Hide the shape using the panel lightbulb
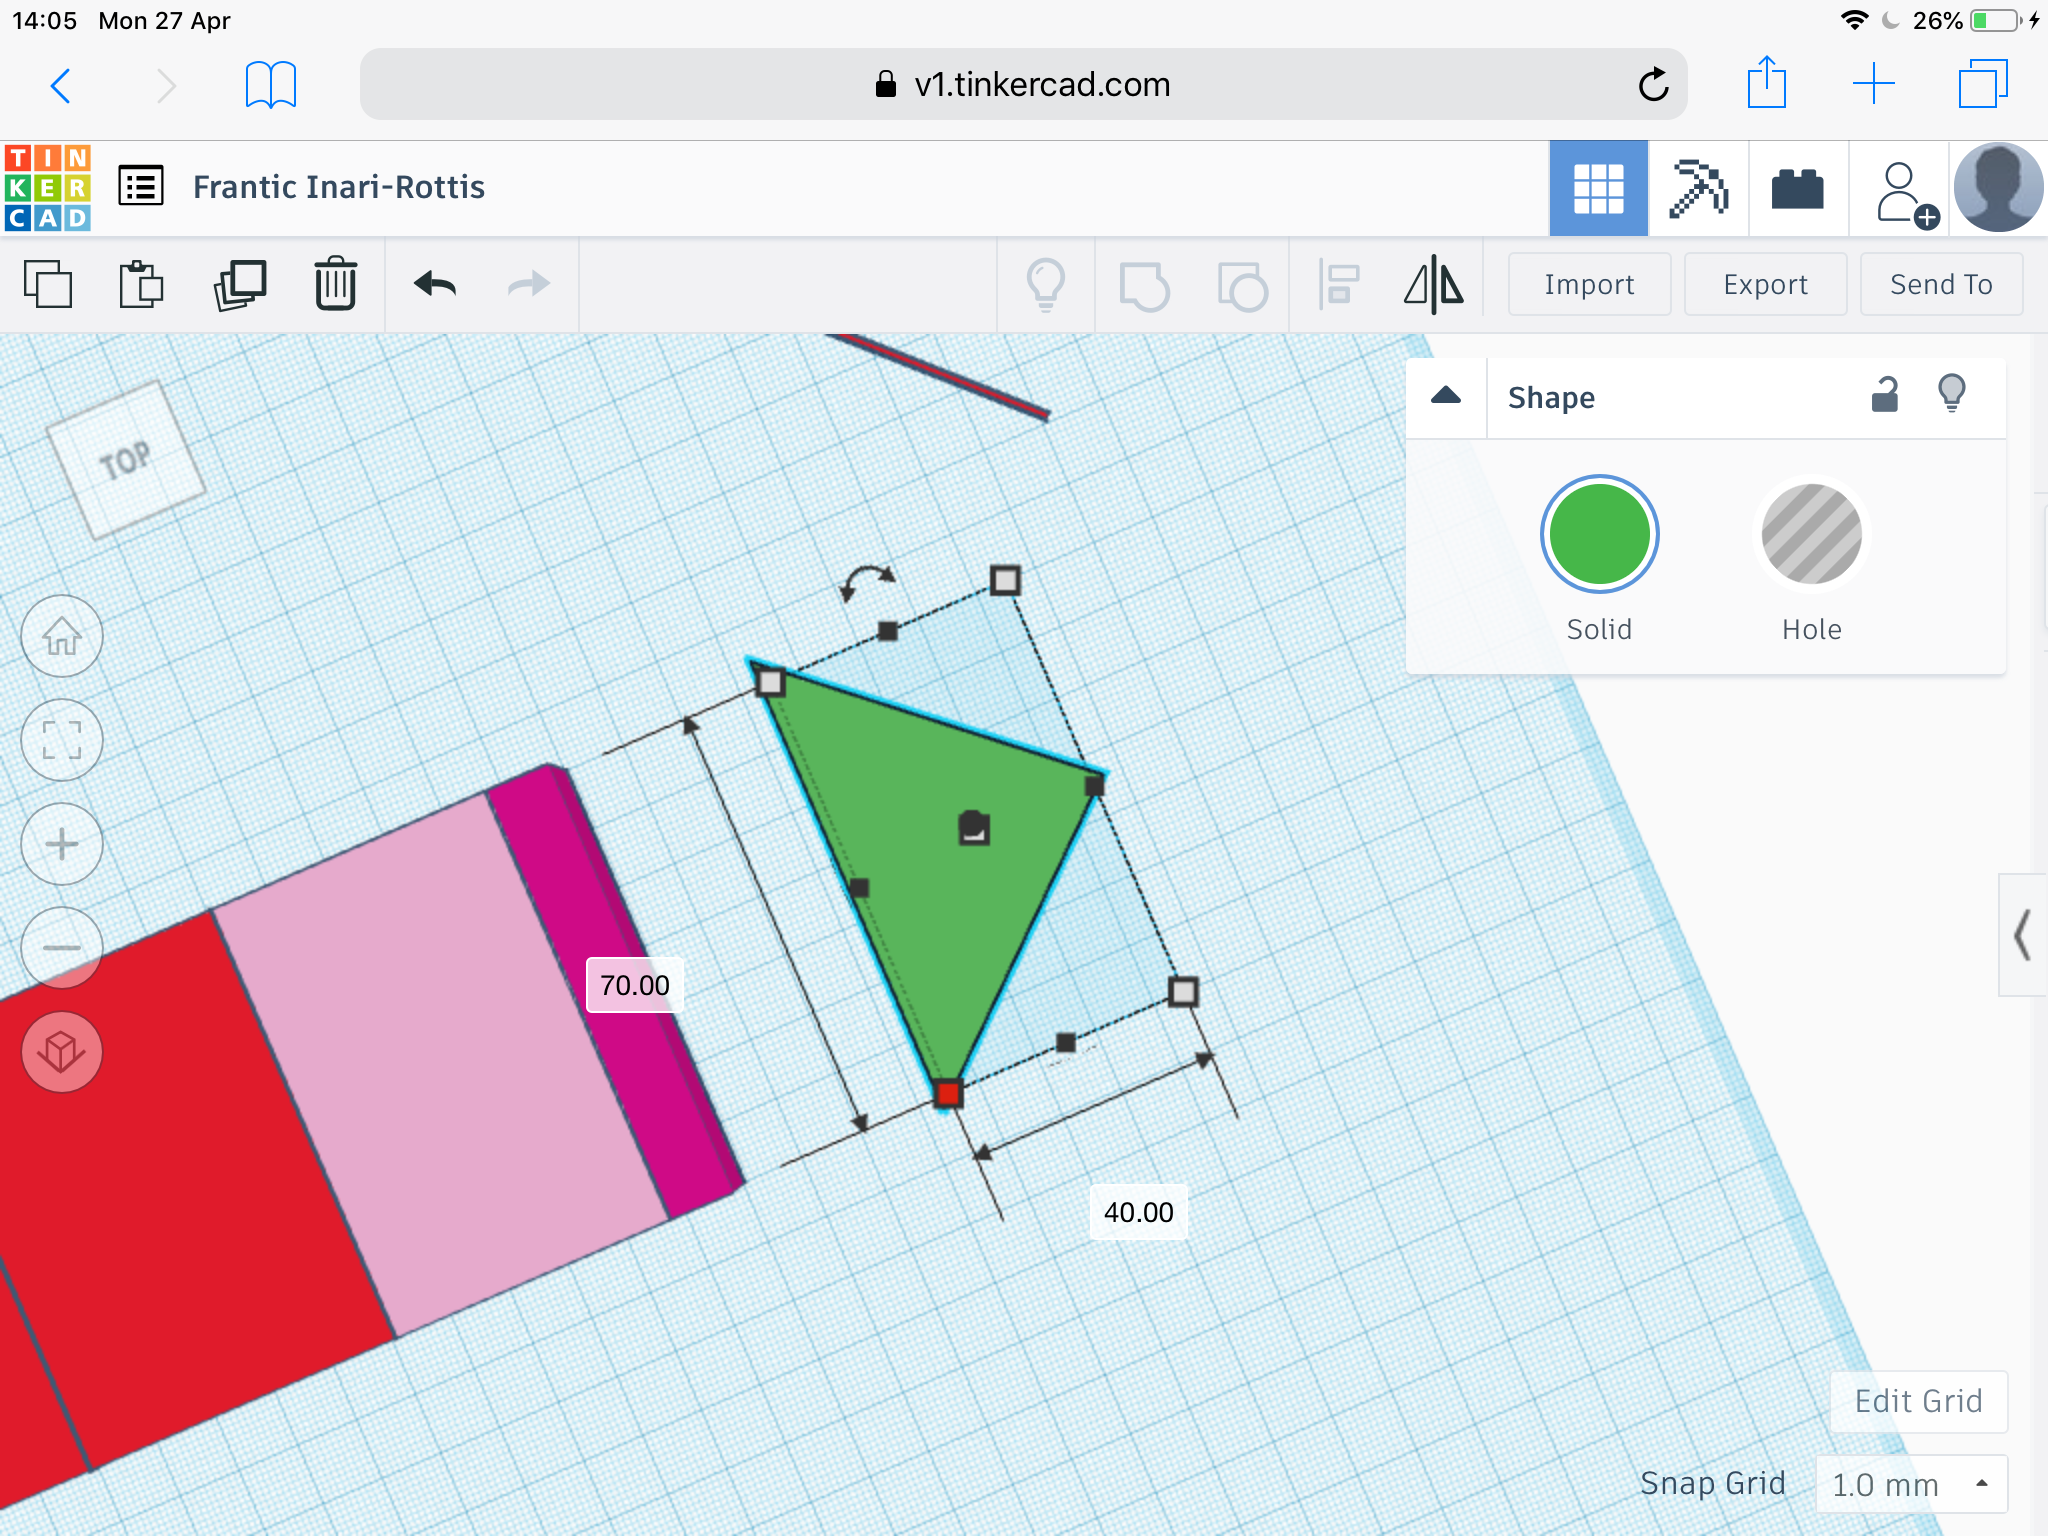 pyautogui.click(x=1952, y=394)
